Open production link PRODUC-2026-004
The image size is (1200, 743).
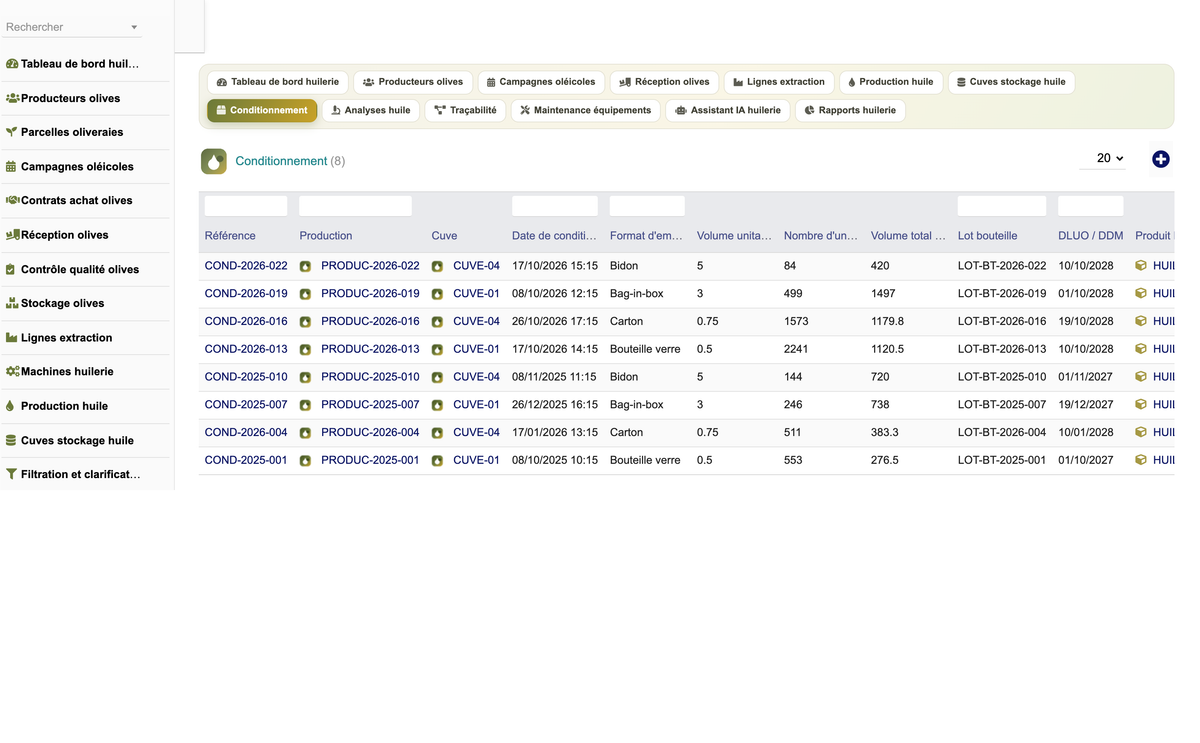[370, 433]
